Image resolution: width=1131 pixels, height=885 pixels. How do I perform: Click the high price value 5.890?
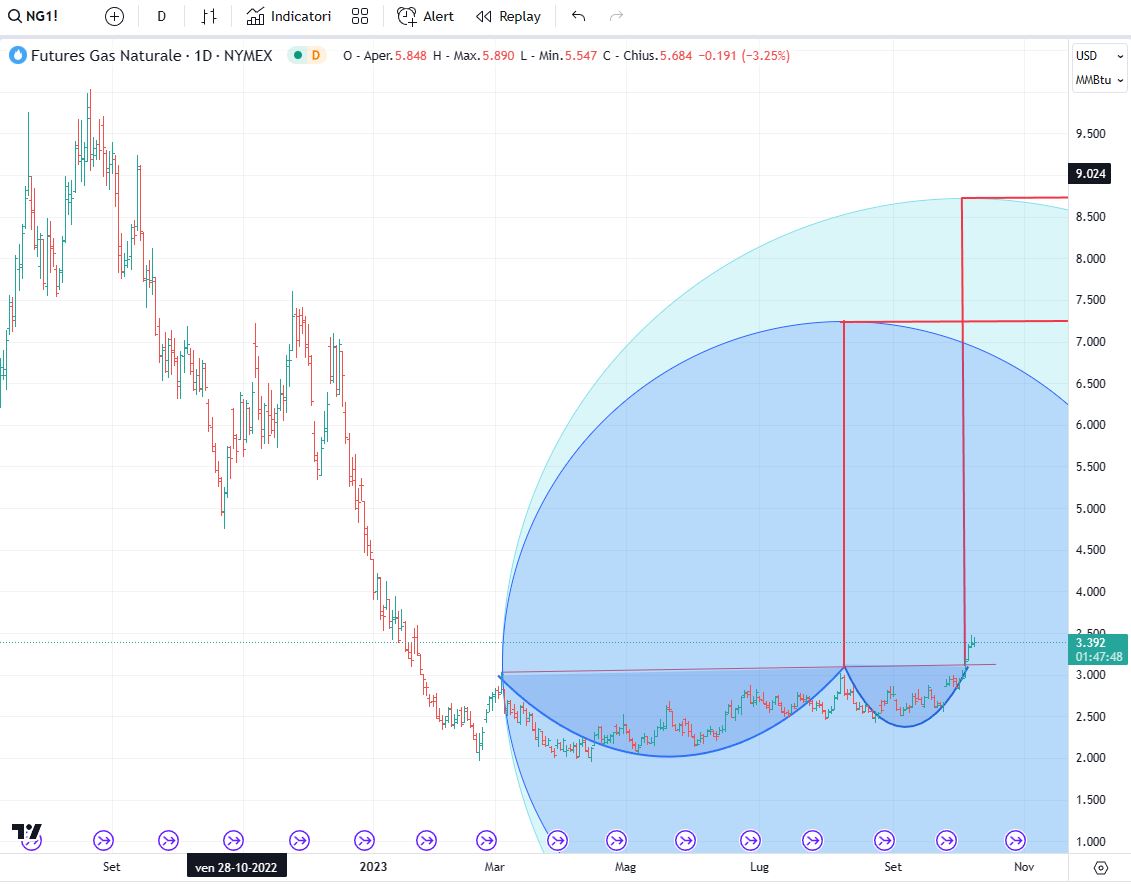pos(498,56)
